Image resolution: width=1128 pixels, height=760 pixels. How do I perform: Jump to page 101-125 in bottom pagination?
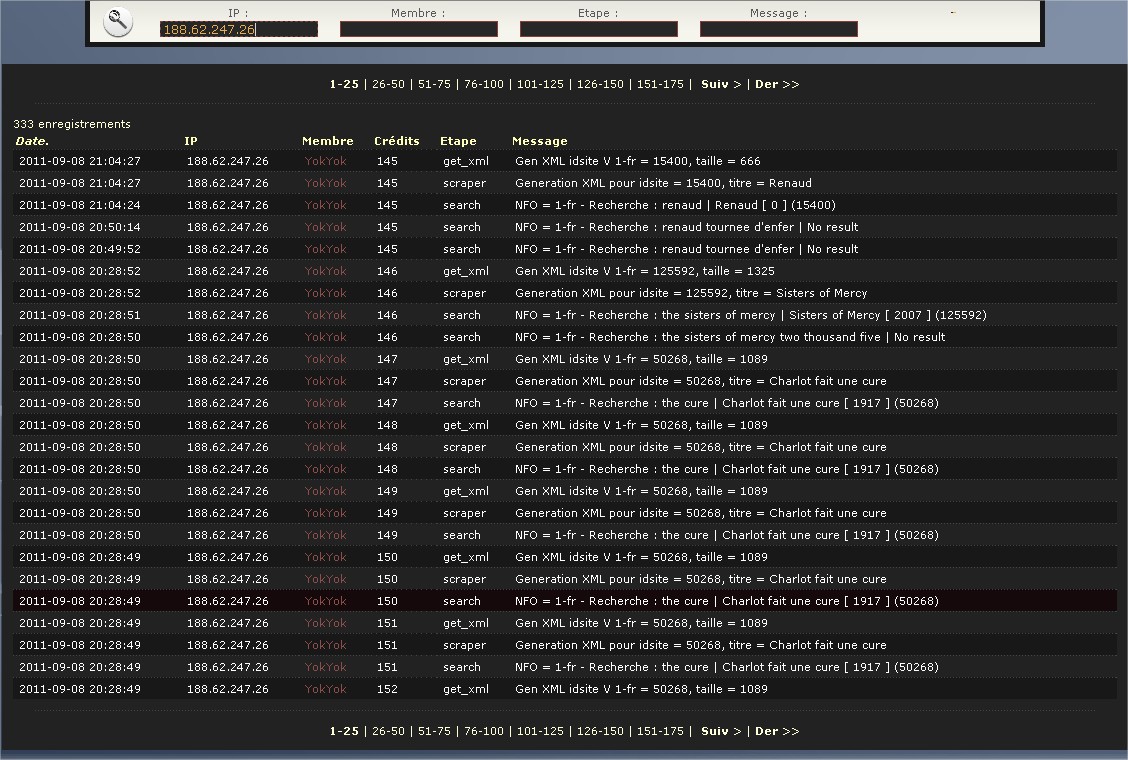[540, 731]
